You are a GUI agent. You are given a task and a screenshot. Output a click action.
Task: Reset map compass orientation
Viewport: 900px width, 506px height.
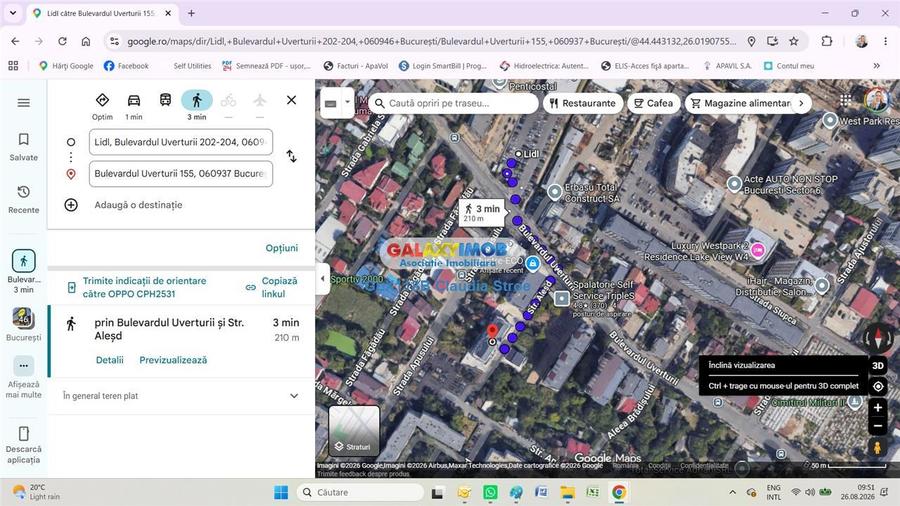pyautogui.click(x=878, y=338)
